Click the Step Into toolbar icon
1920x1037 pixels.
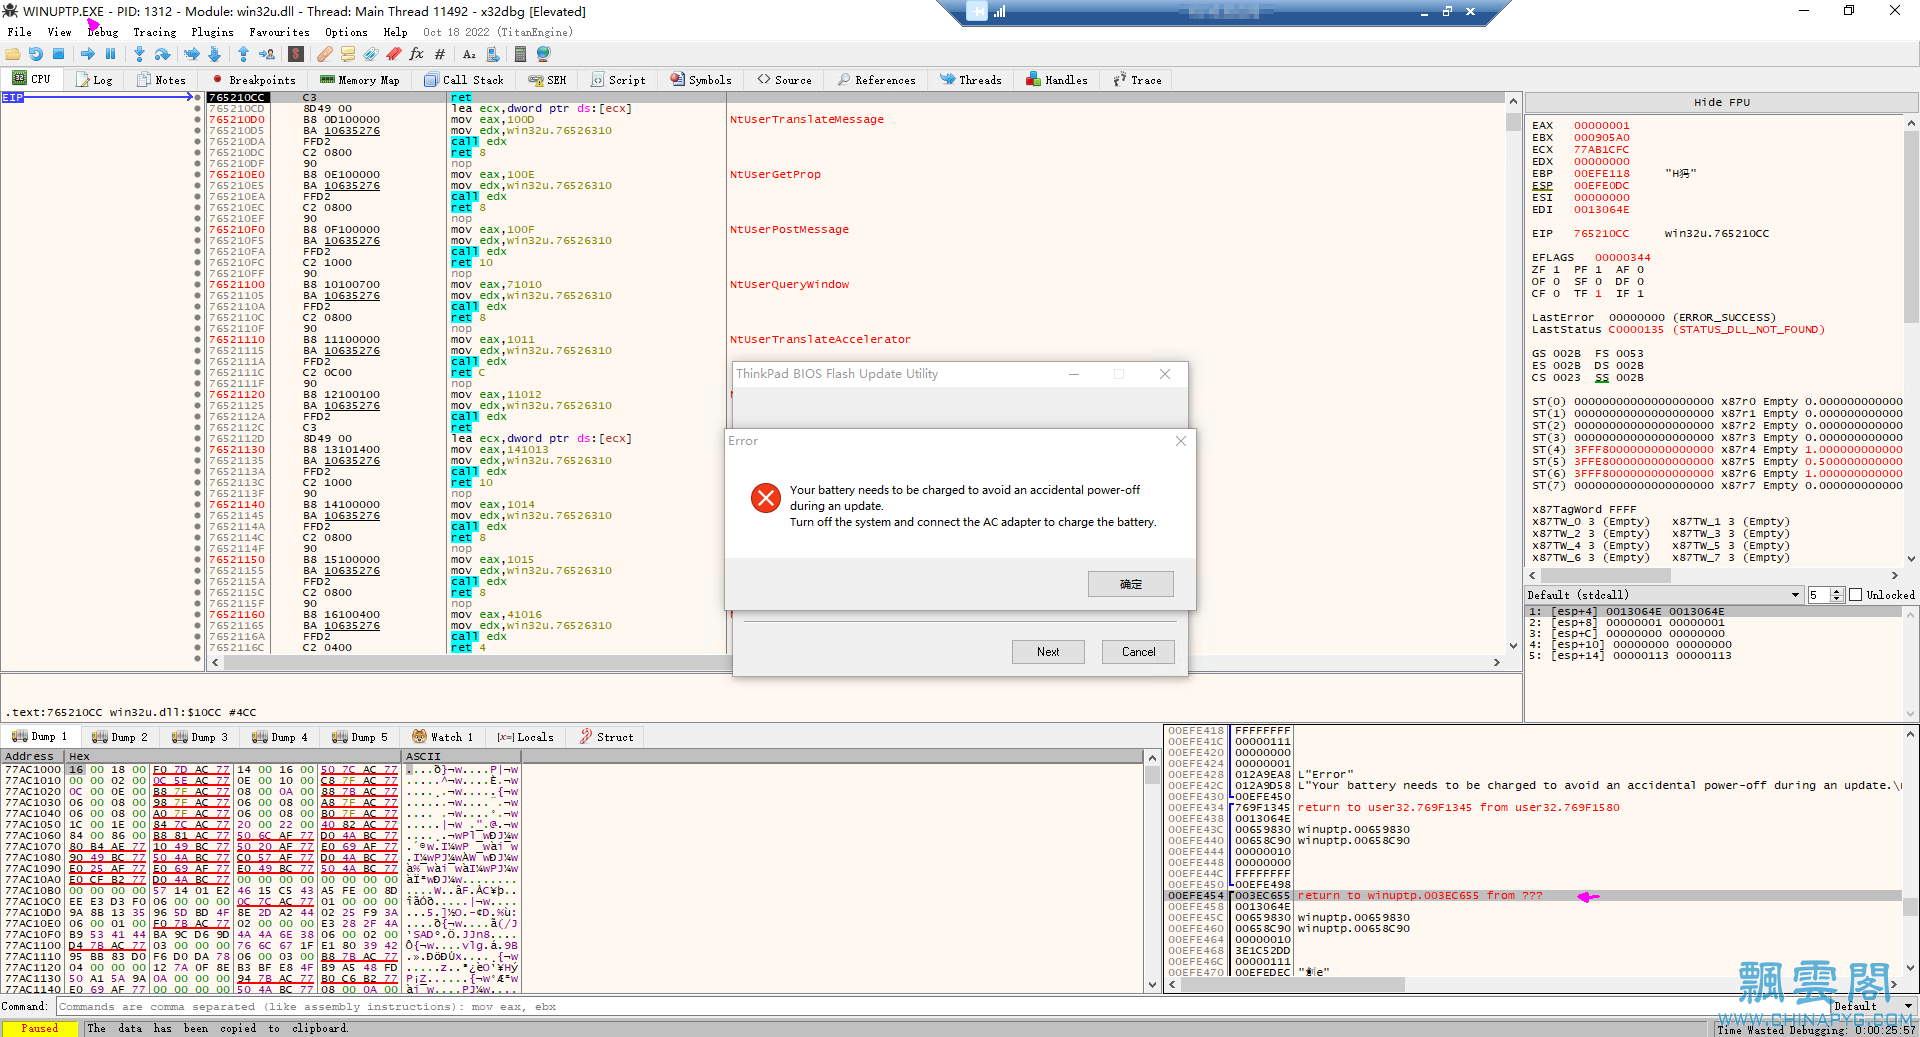click(139, 54)
